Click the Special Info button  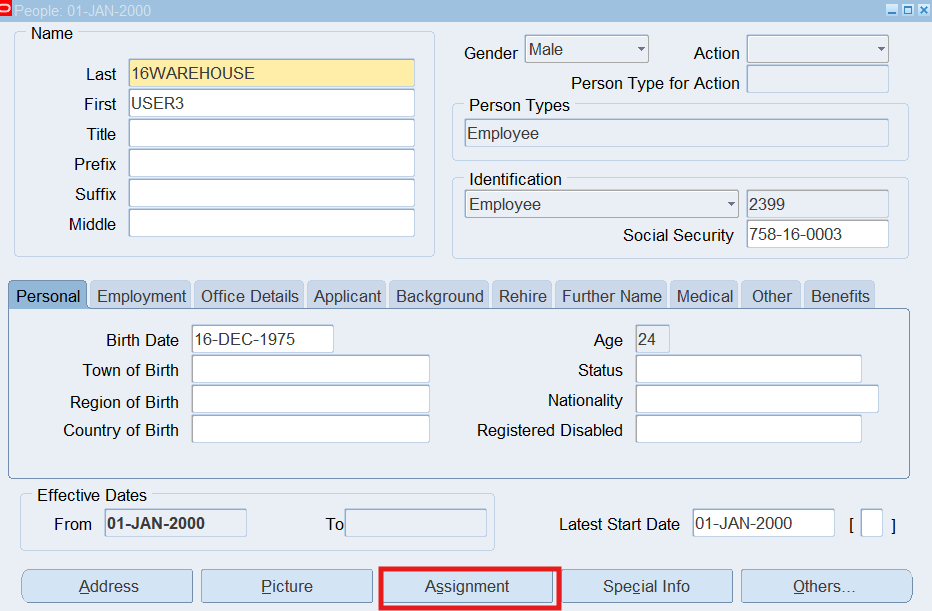tap(646, 587)
